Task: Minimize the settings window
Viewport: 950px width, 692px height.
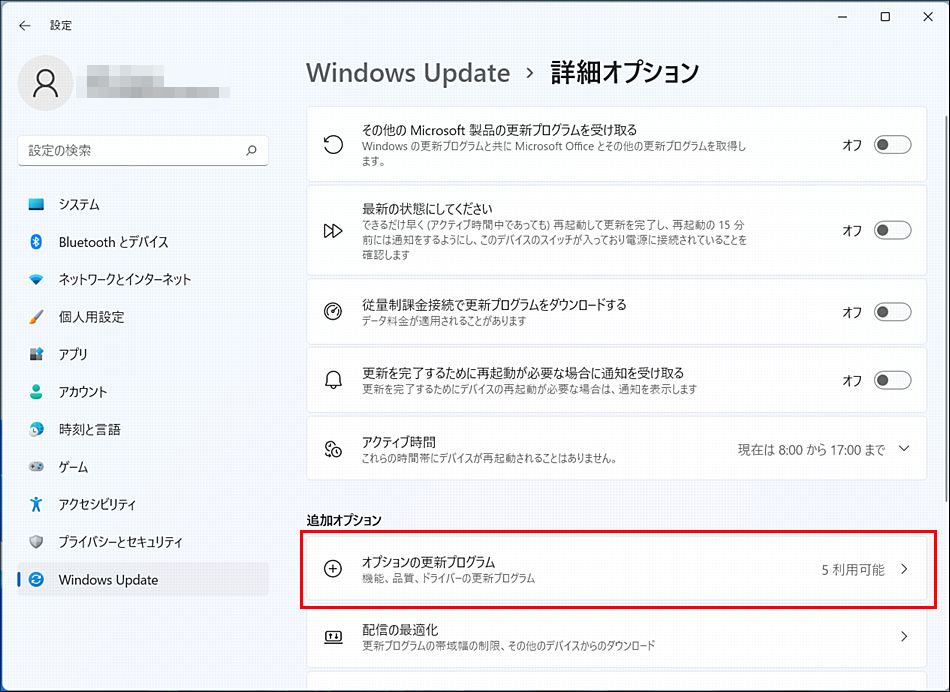Action: pos(842,17)
